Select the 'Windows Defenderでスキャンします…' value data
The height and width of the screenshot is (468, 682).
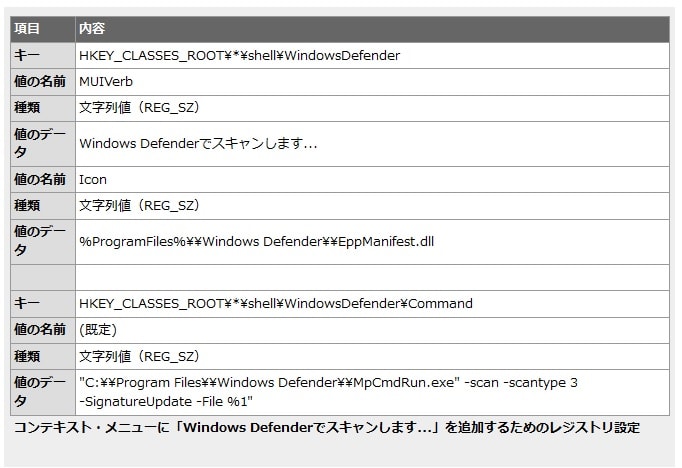tap(198, 144)
